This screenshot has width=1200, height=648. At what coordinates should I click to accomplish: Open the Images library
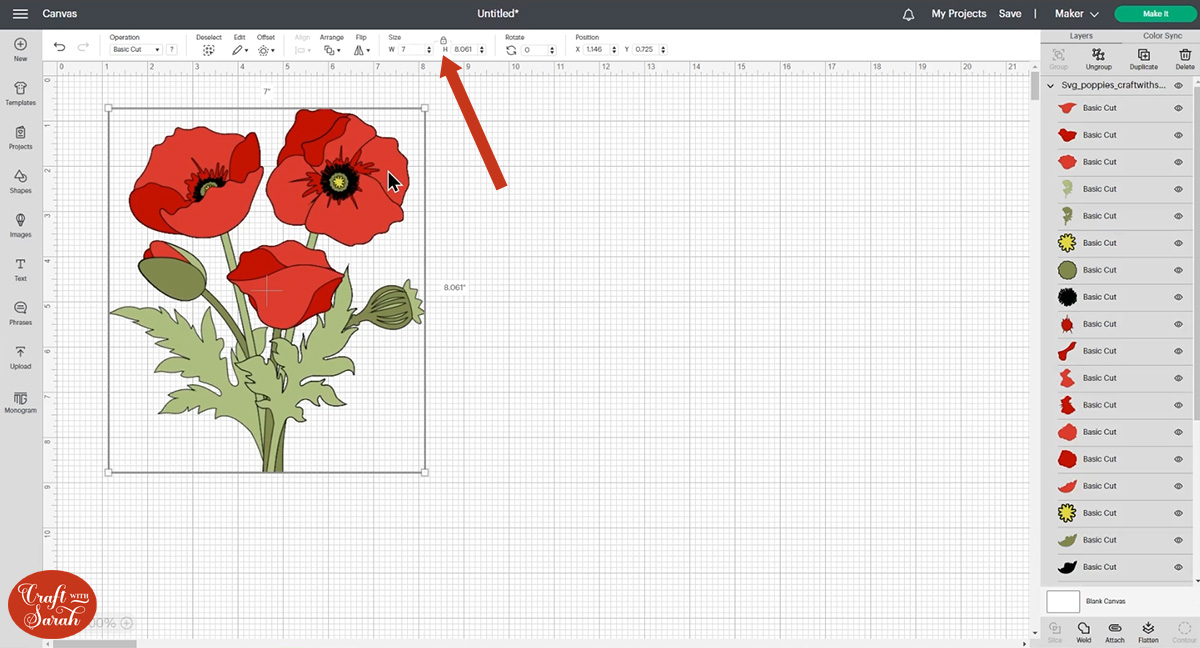(20, 224)
